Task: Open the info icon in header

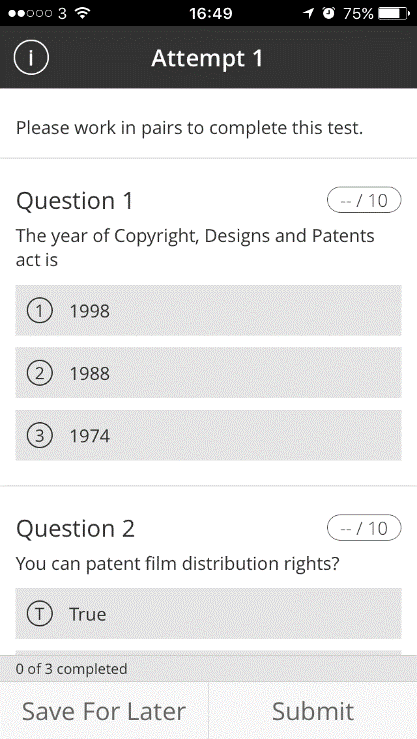Action: (x=31, y=57)
